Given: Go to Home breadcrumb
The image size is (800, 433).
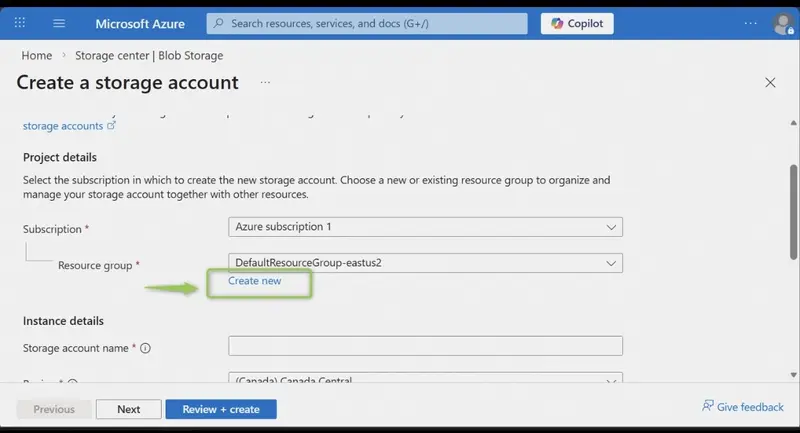Looking at the screenshot, I should (37, 55).
